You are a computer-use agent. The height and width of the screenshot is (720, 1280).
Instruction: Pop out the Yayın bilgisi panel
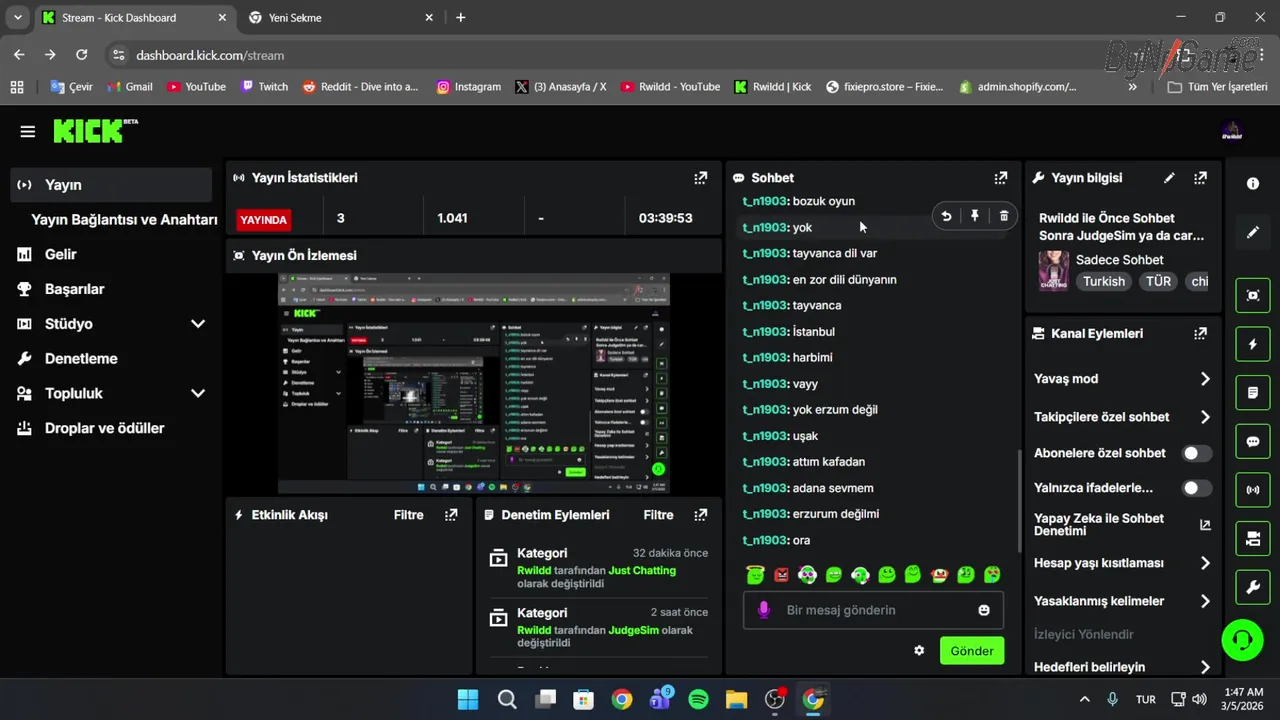[x=1200, y=178]
